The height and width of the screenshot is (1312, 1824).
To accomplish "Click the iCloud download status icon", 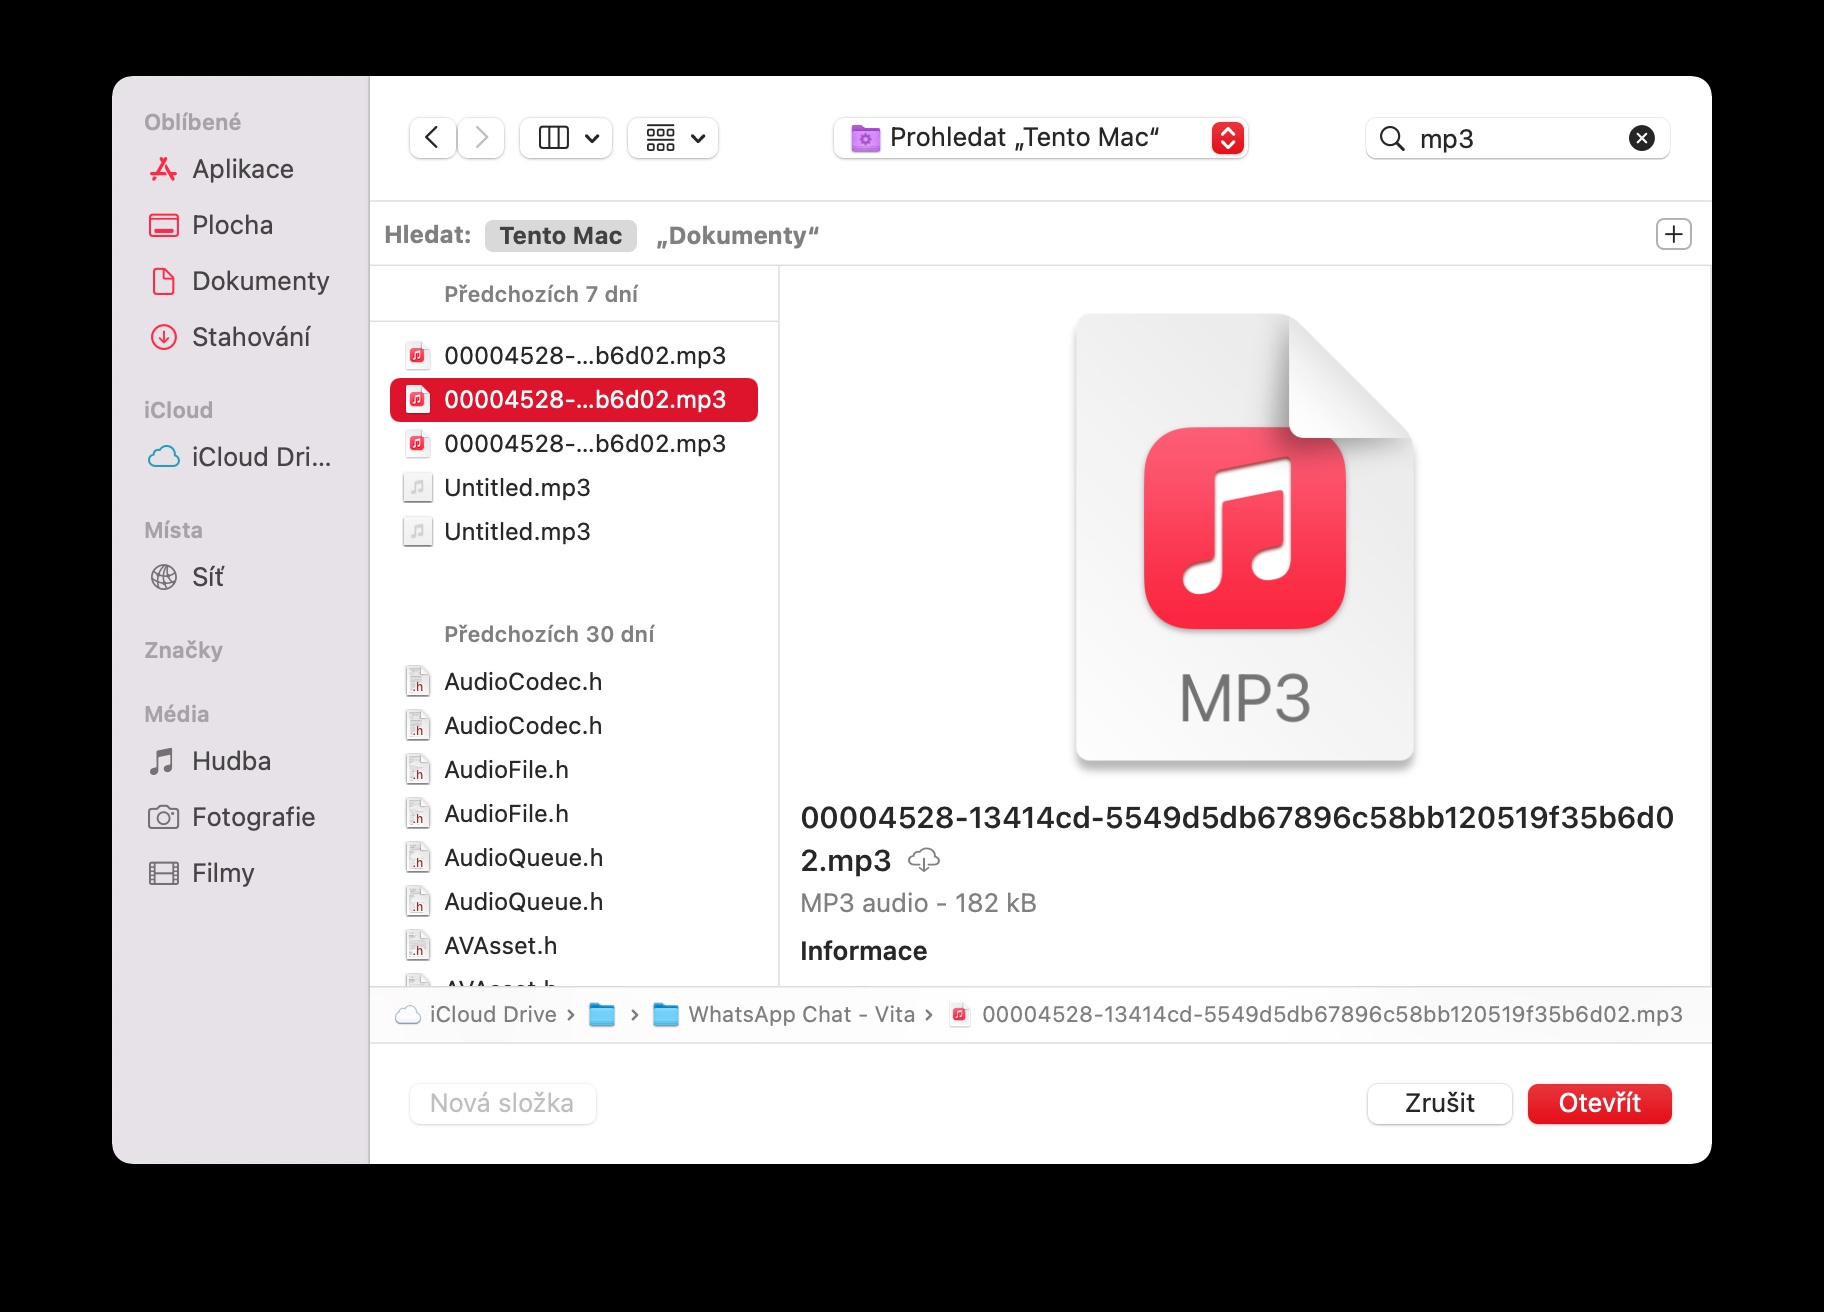I will coord(923,859).
